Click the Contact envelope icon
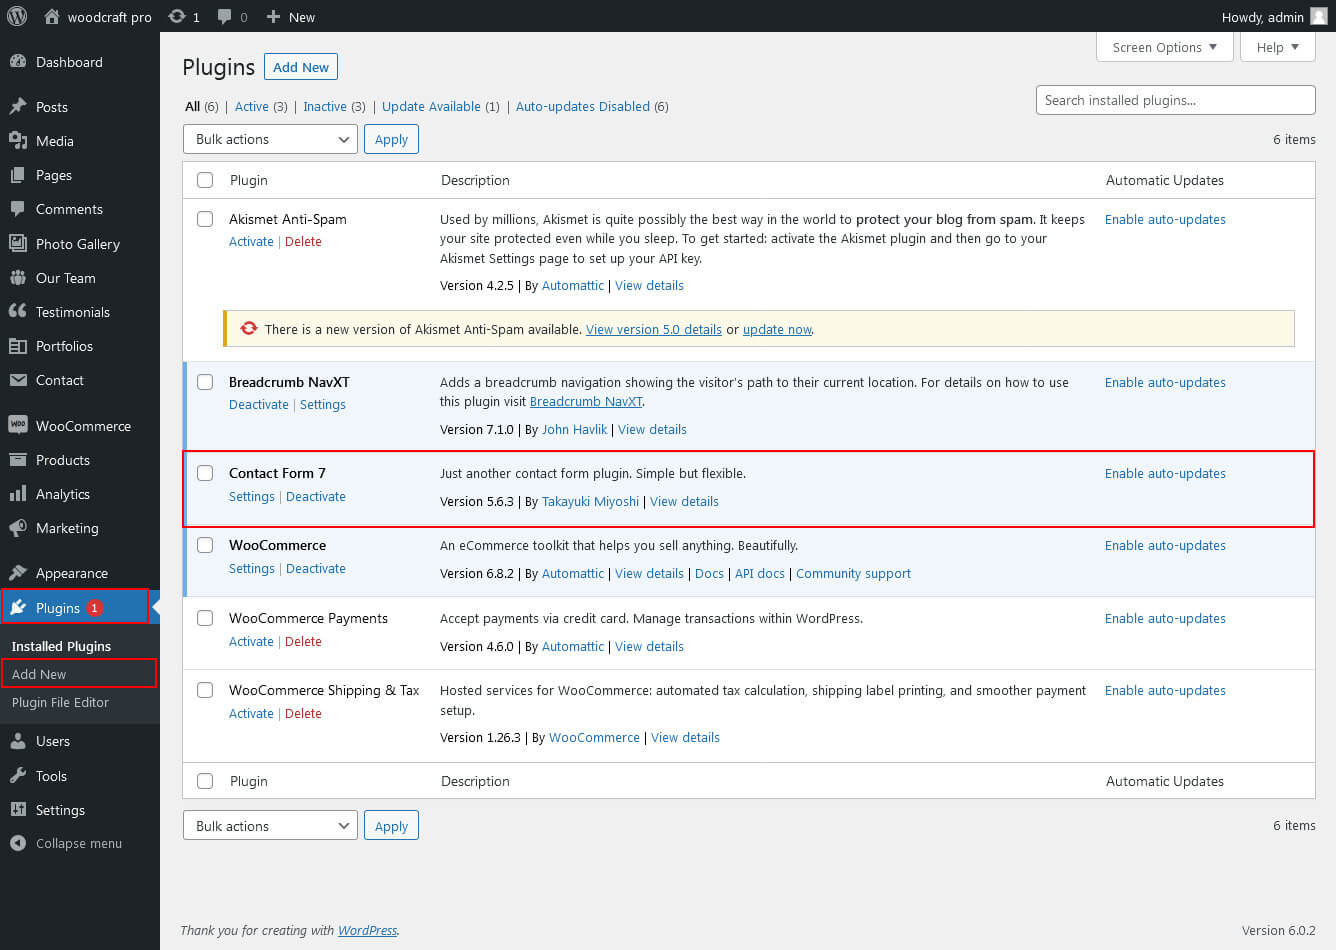The image size is (1336, 950). pos(18,380)
